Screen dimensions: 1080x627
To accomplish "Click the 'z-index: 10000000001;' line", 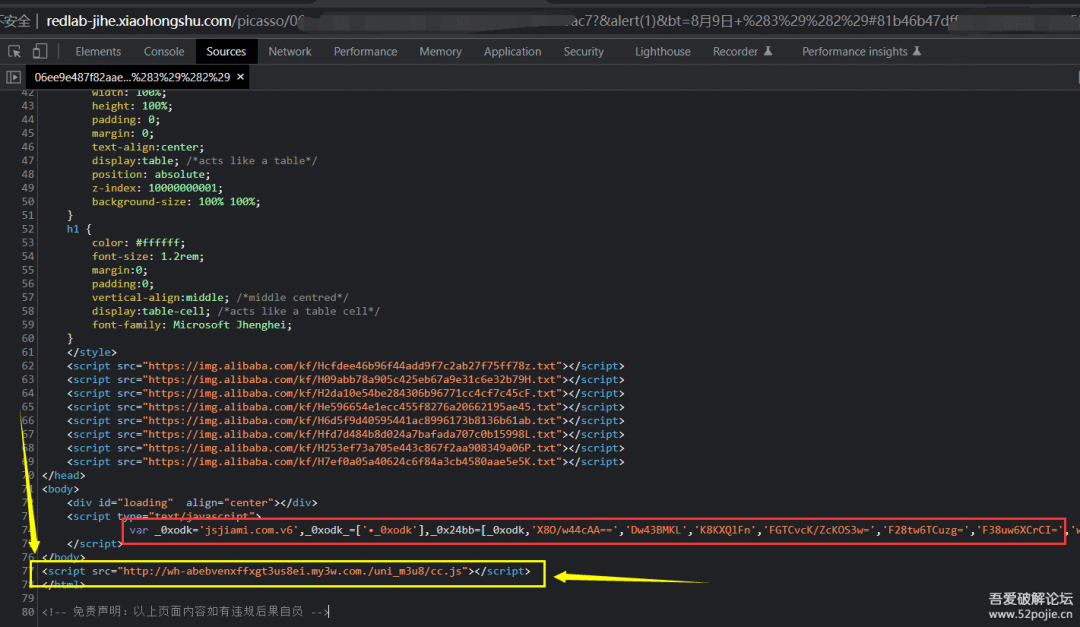I will click(x=157, y=188).
